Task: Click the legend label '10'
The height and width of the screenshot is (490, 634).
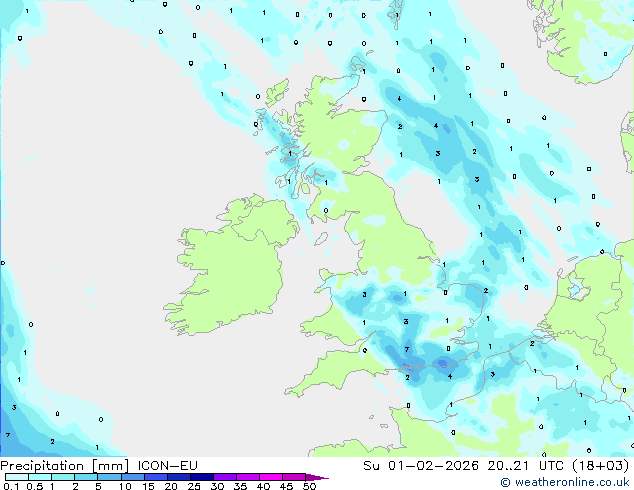Action: (125, 486)
